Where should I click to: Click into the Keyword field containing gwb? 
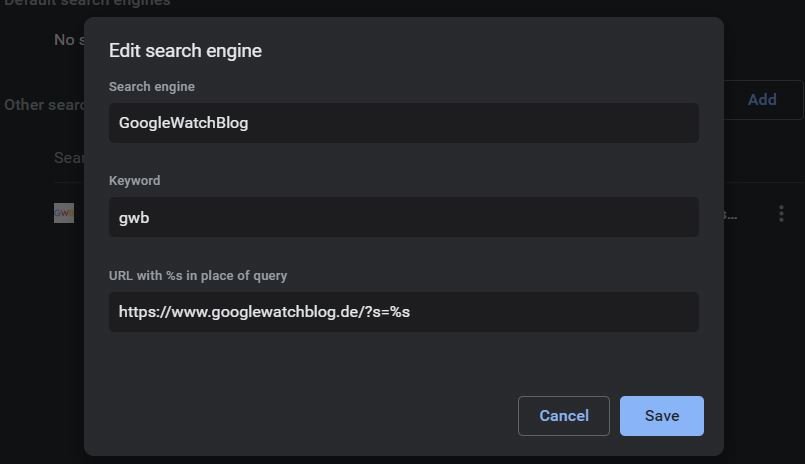coord(403,217)
